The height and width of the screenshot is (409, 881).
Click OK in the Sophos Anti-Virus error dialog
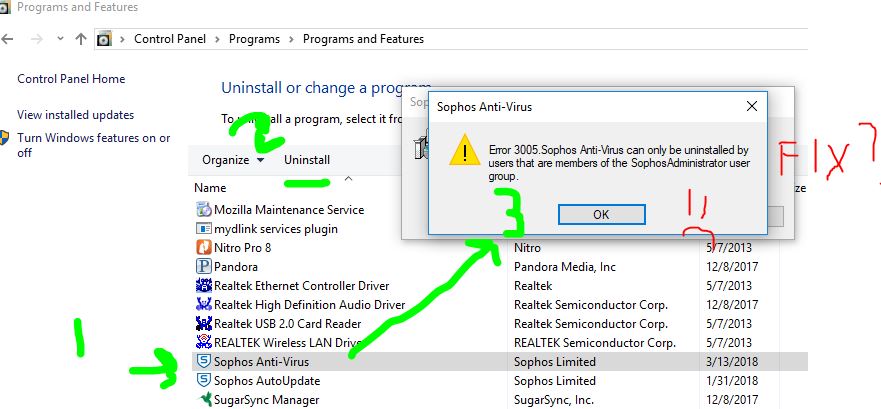pyautogui.click(x=601, y=215)
